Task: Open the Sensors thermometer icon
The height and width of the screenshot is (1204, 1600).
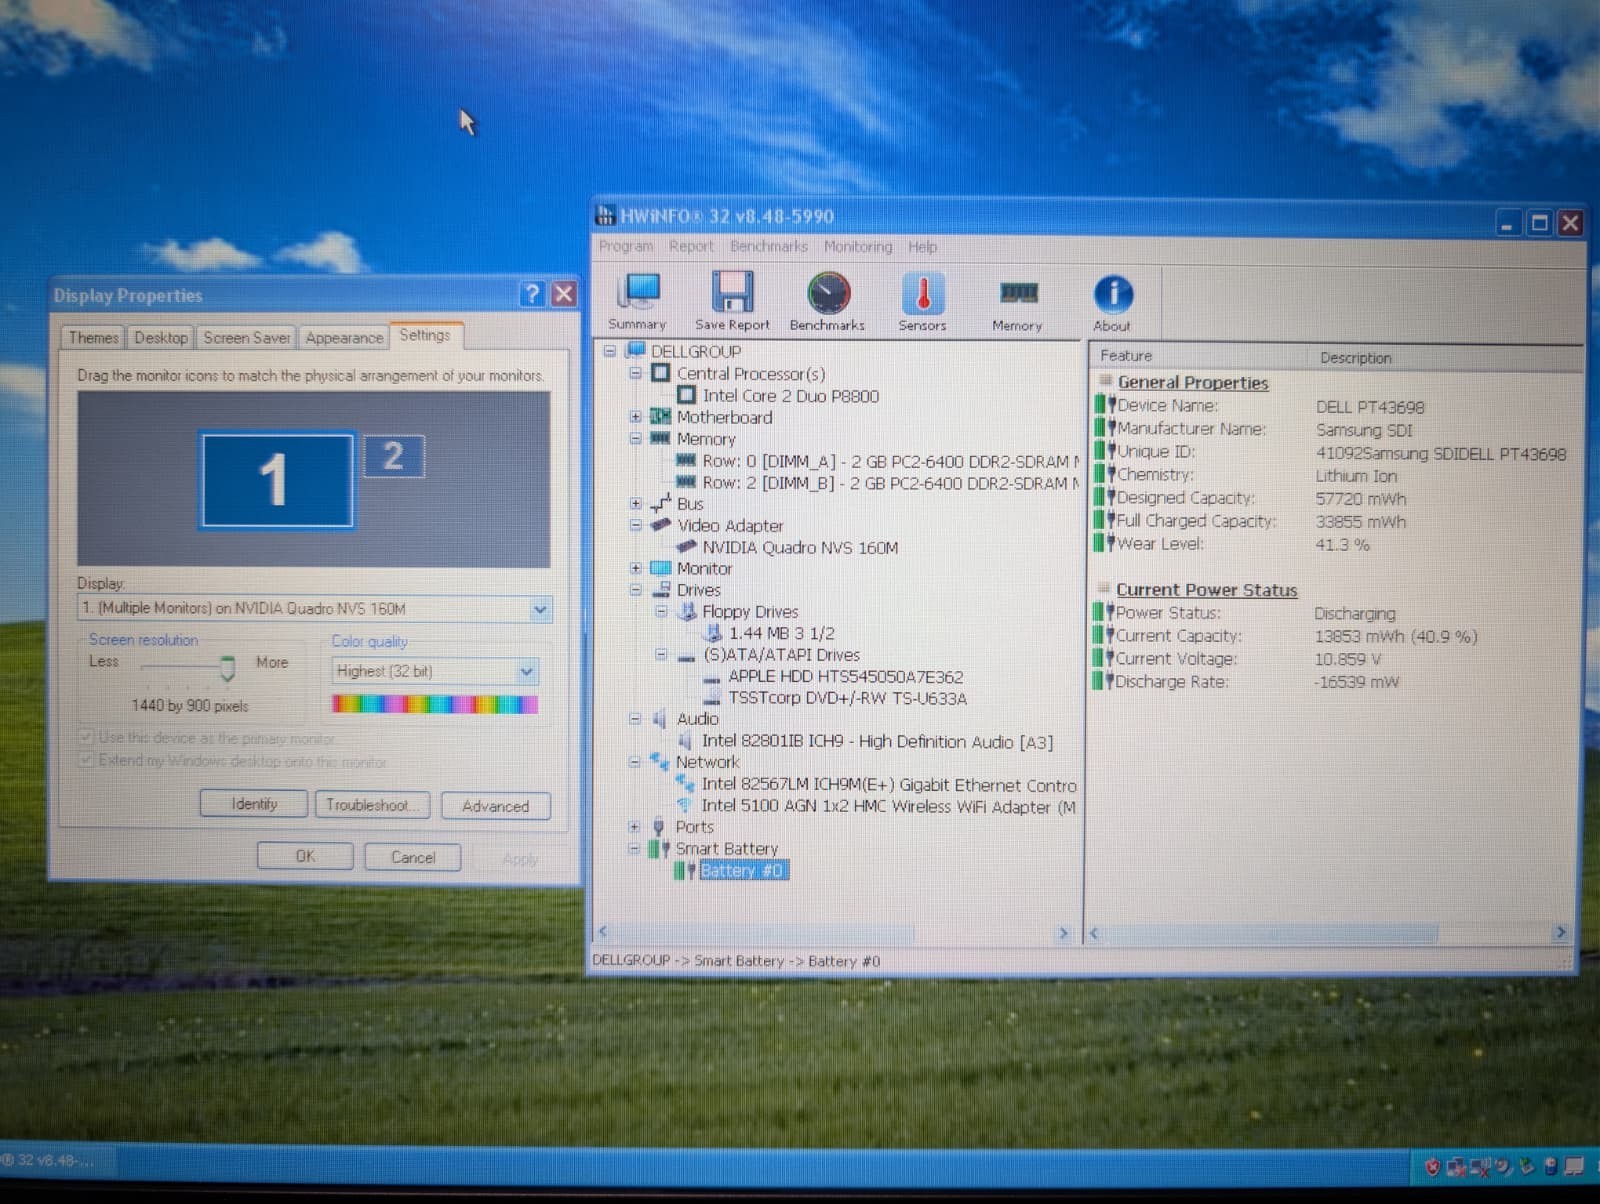Action: coord(922,302)
